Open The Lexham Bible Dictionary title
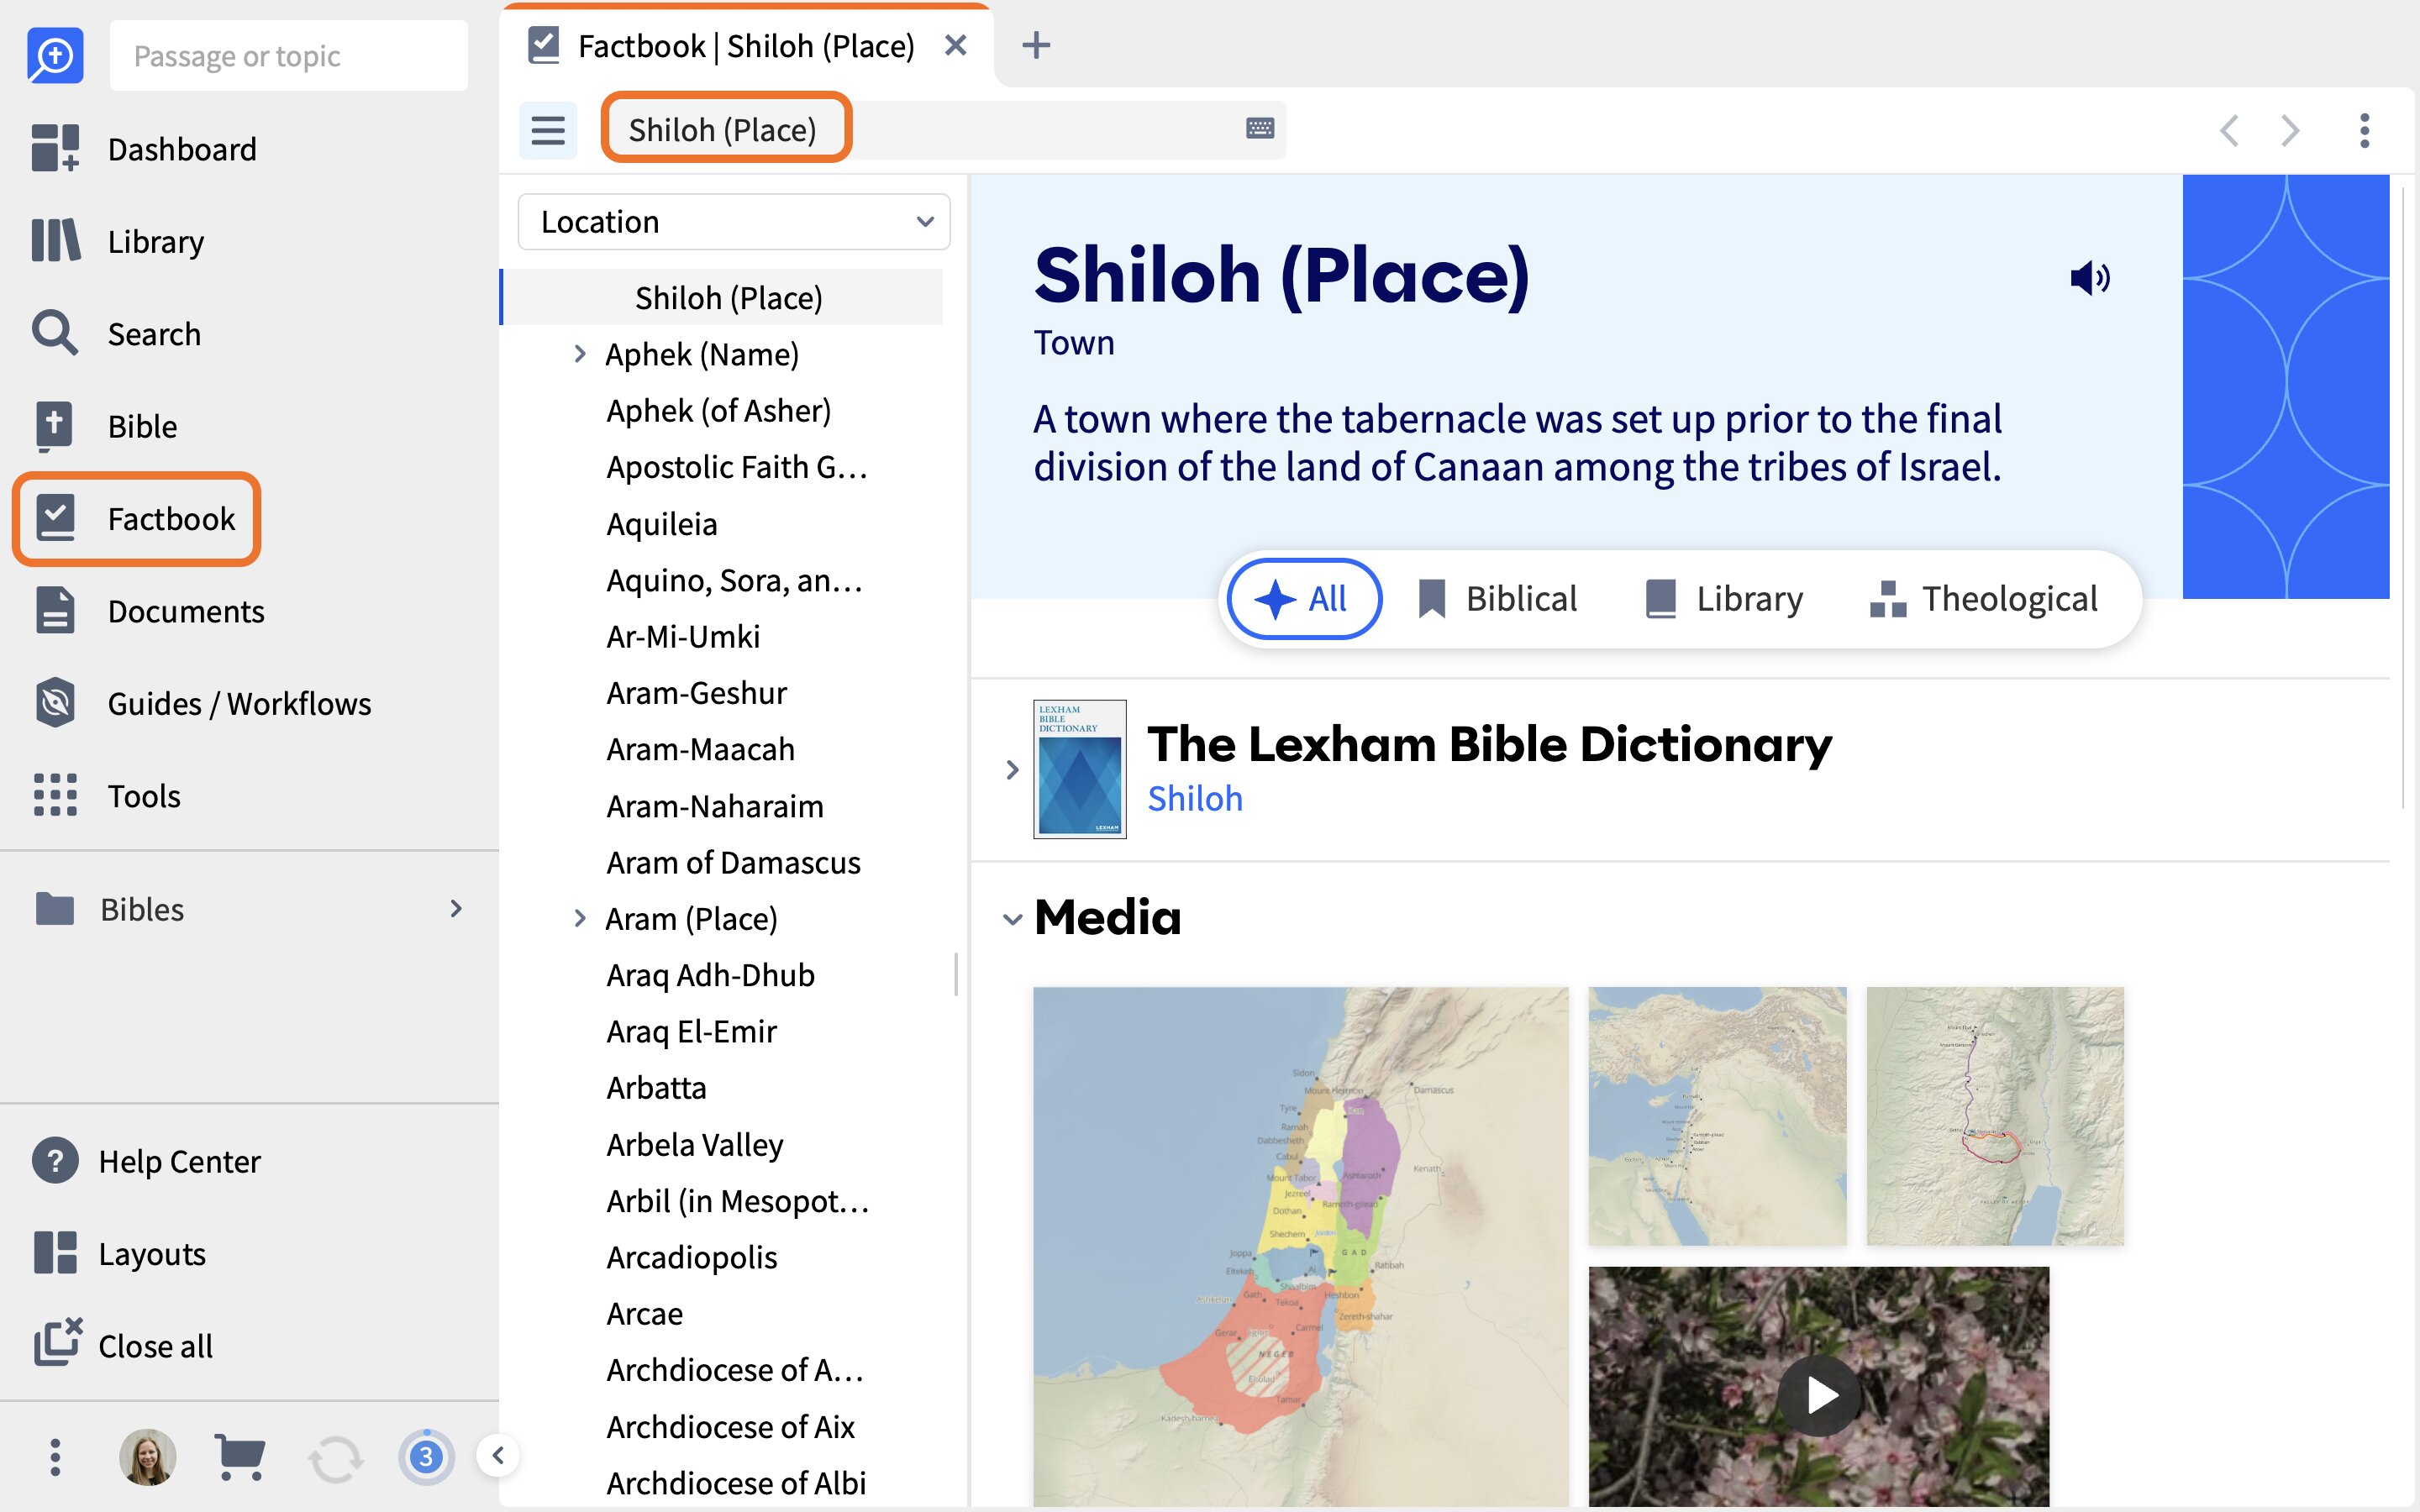The height and width of the screenshot is (1512, 2420). (x=1489, y=744)
